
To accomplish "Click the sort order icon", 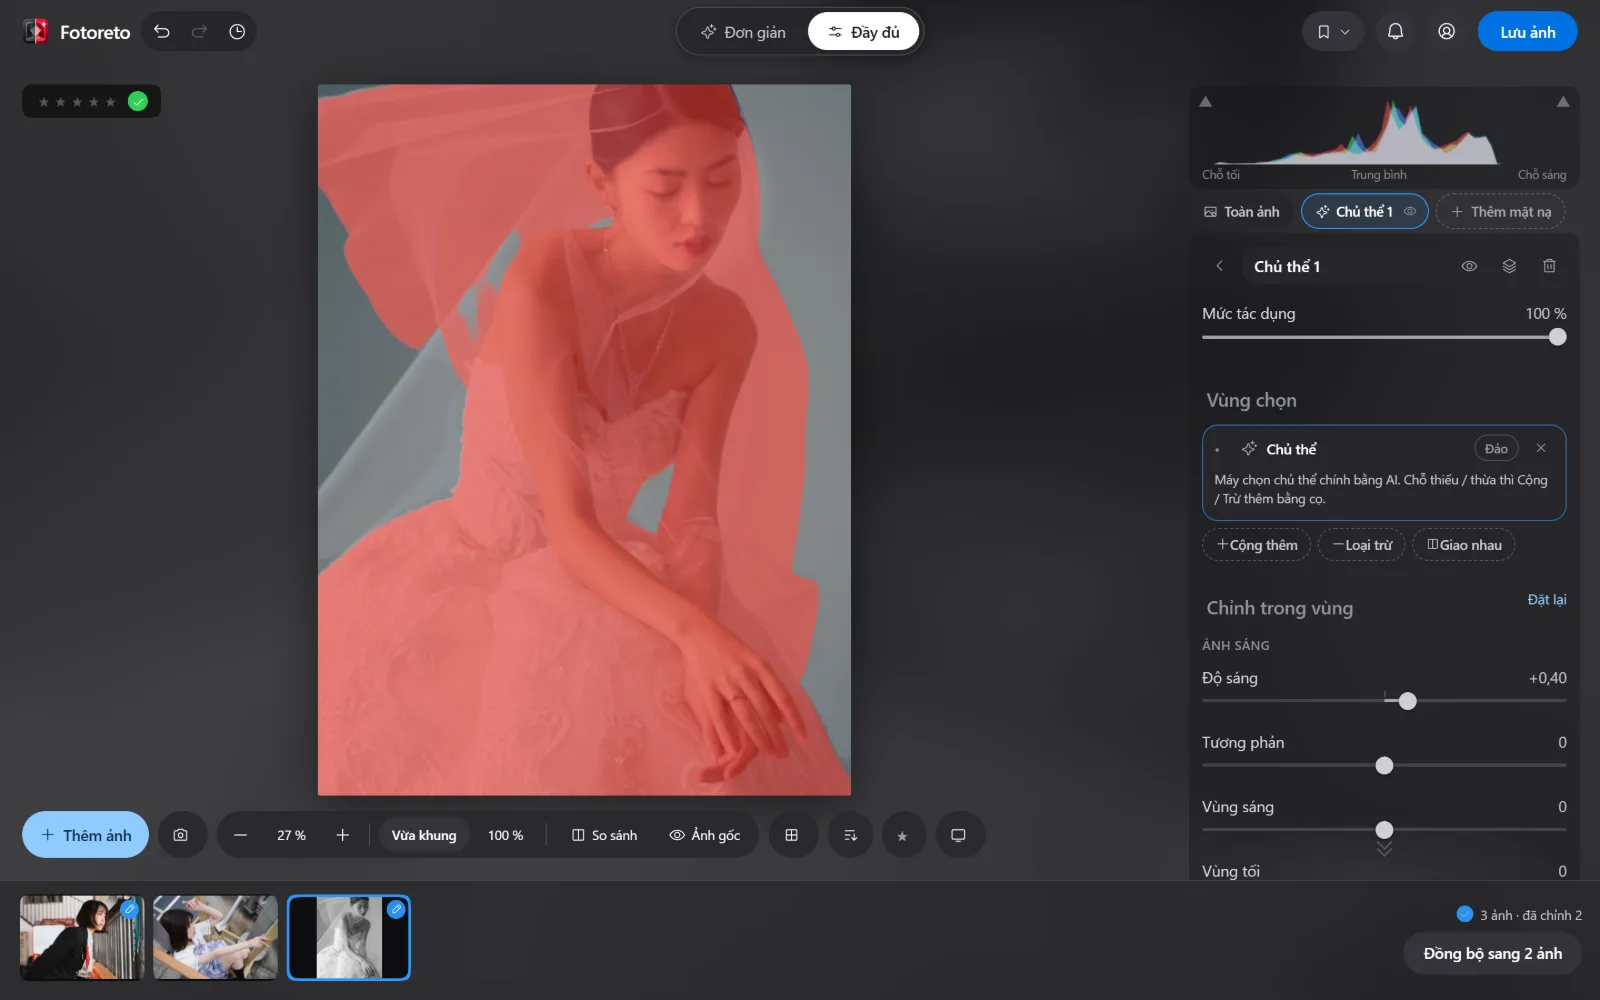I will tap(850, 835).
